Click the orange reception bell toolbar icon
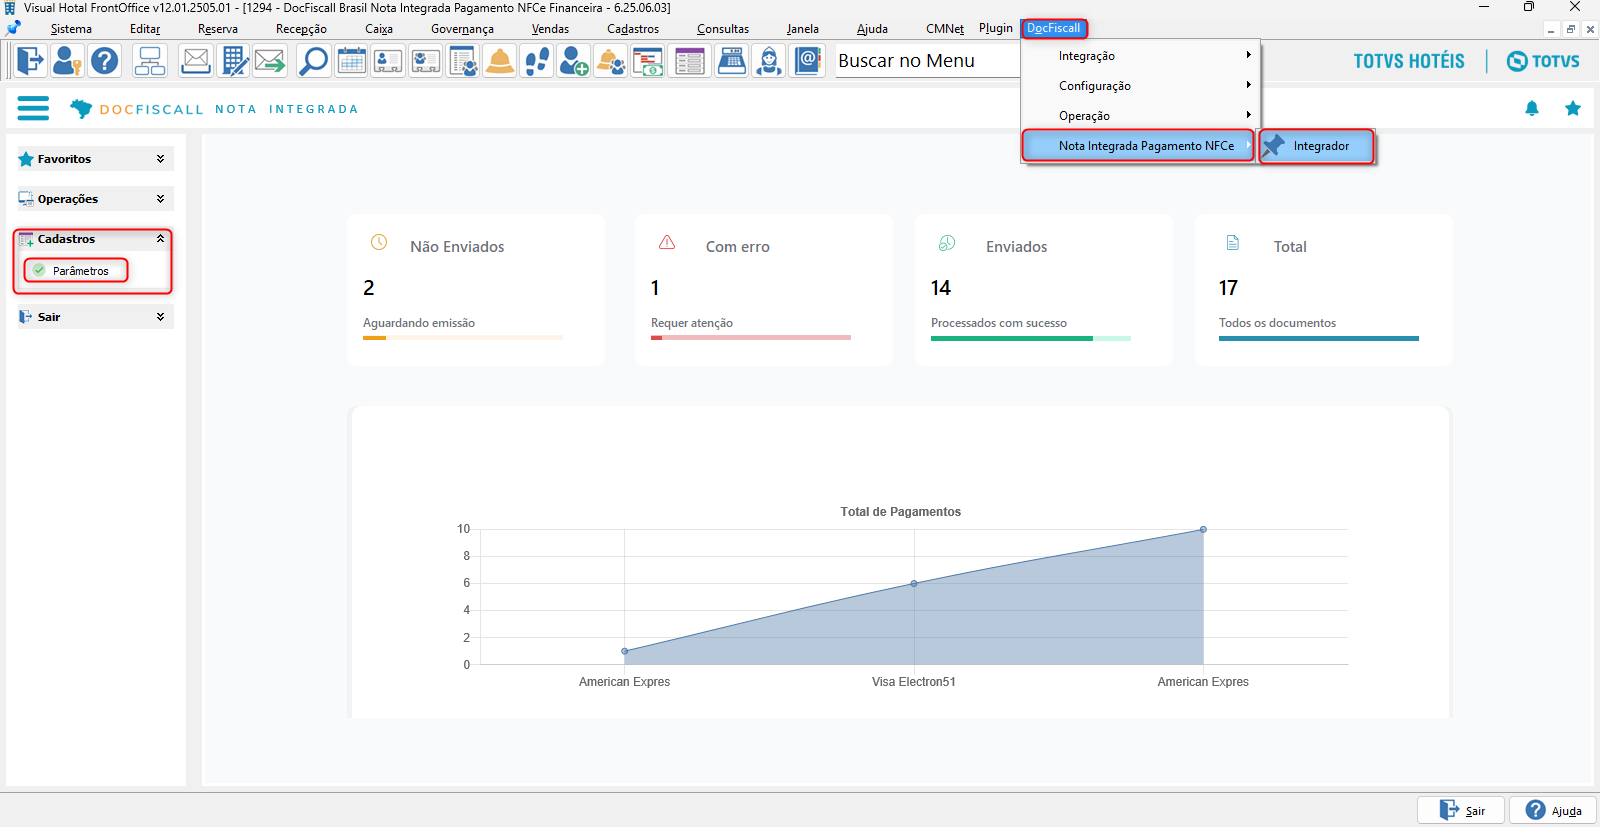This screenshot has width=1600, height=828. (x=499, y=61)
